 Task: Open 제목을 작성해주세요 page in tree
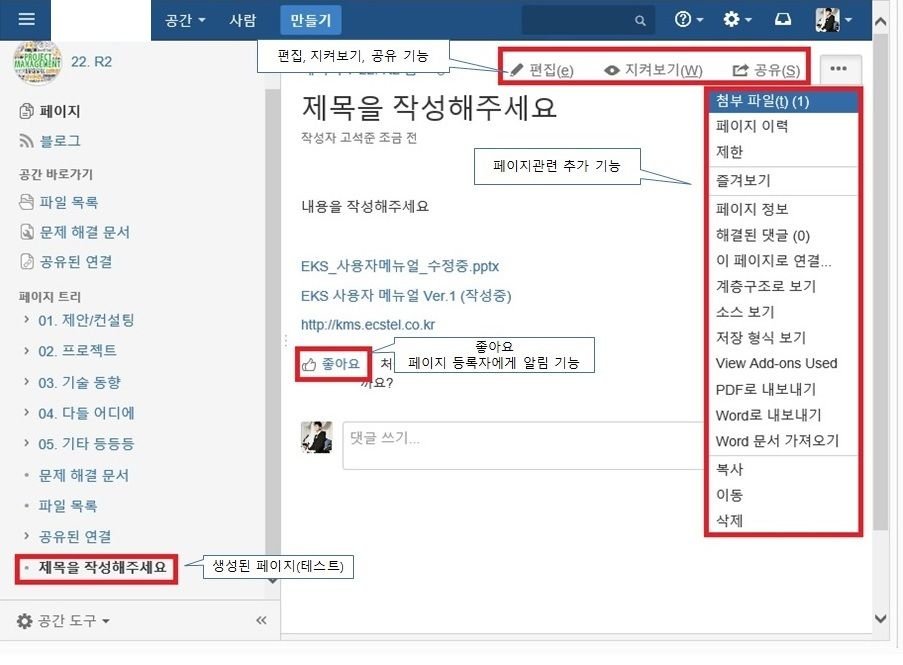click(103, 568)
